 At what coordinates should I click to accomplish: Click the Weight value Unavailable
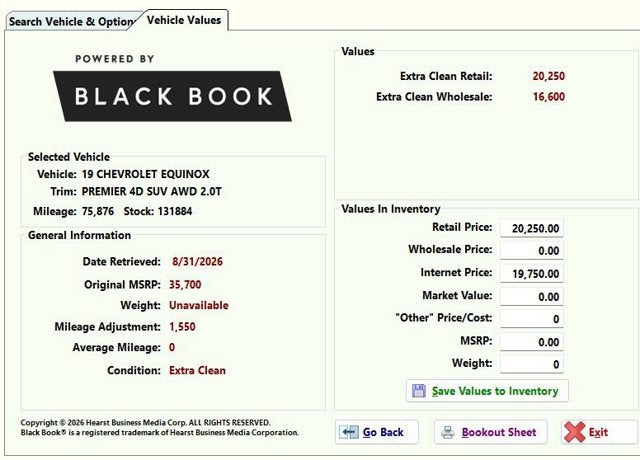click(199, 305)
